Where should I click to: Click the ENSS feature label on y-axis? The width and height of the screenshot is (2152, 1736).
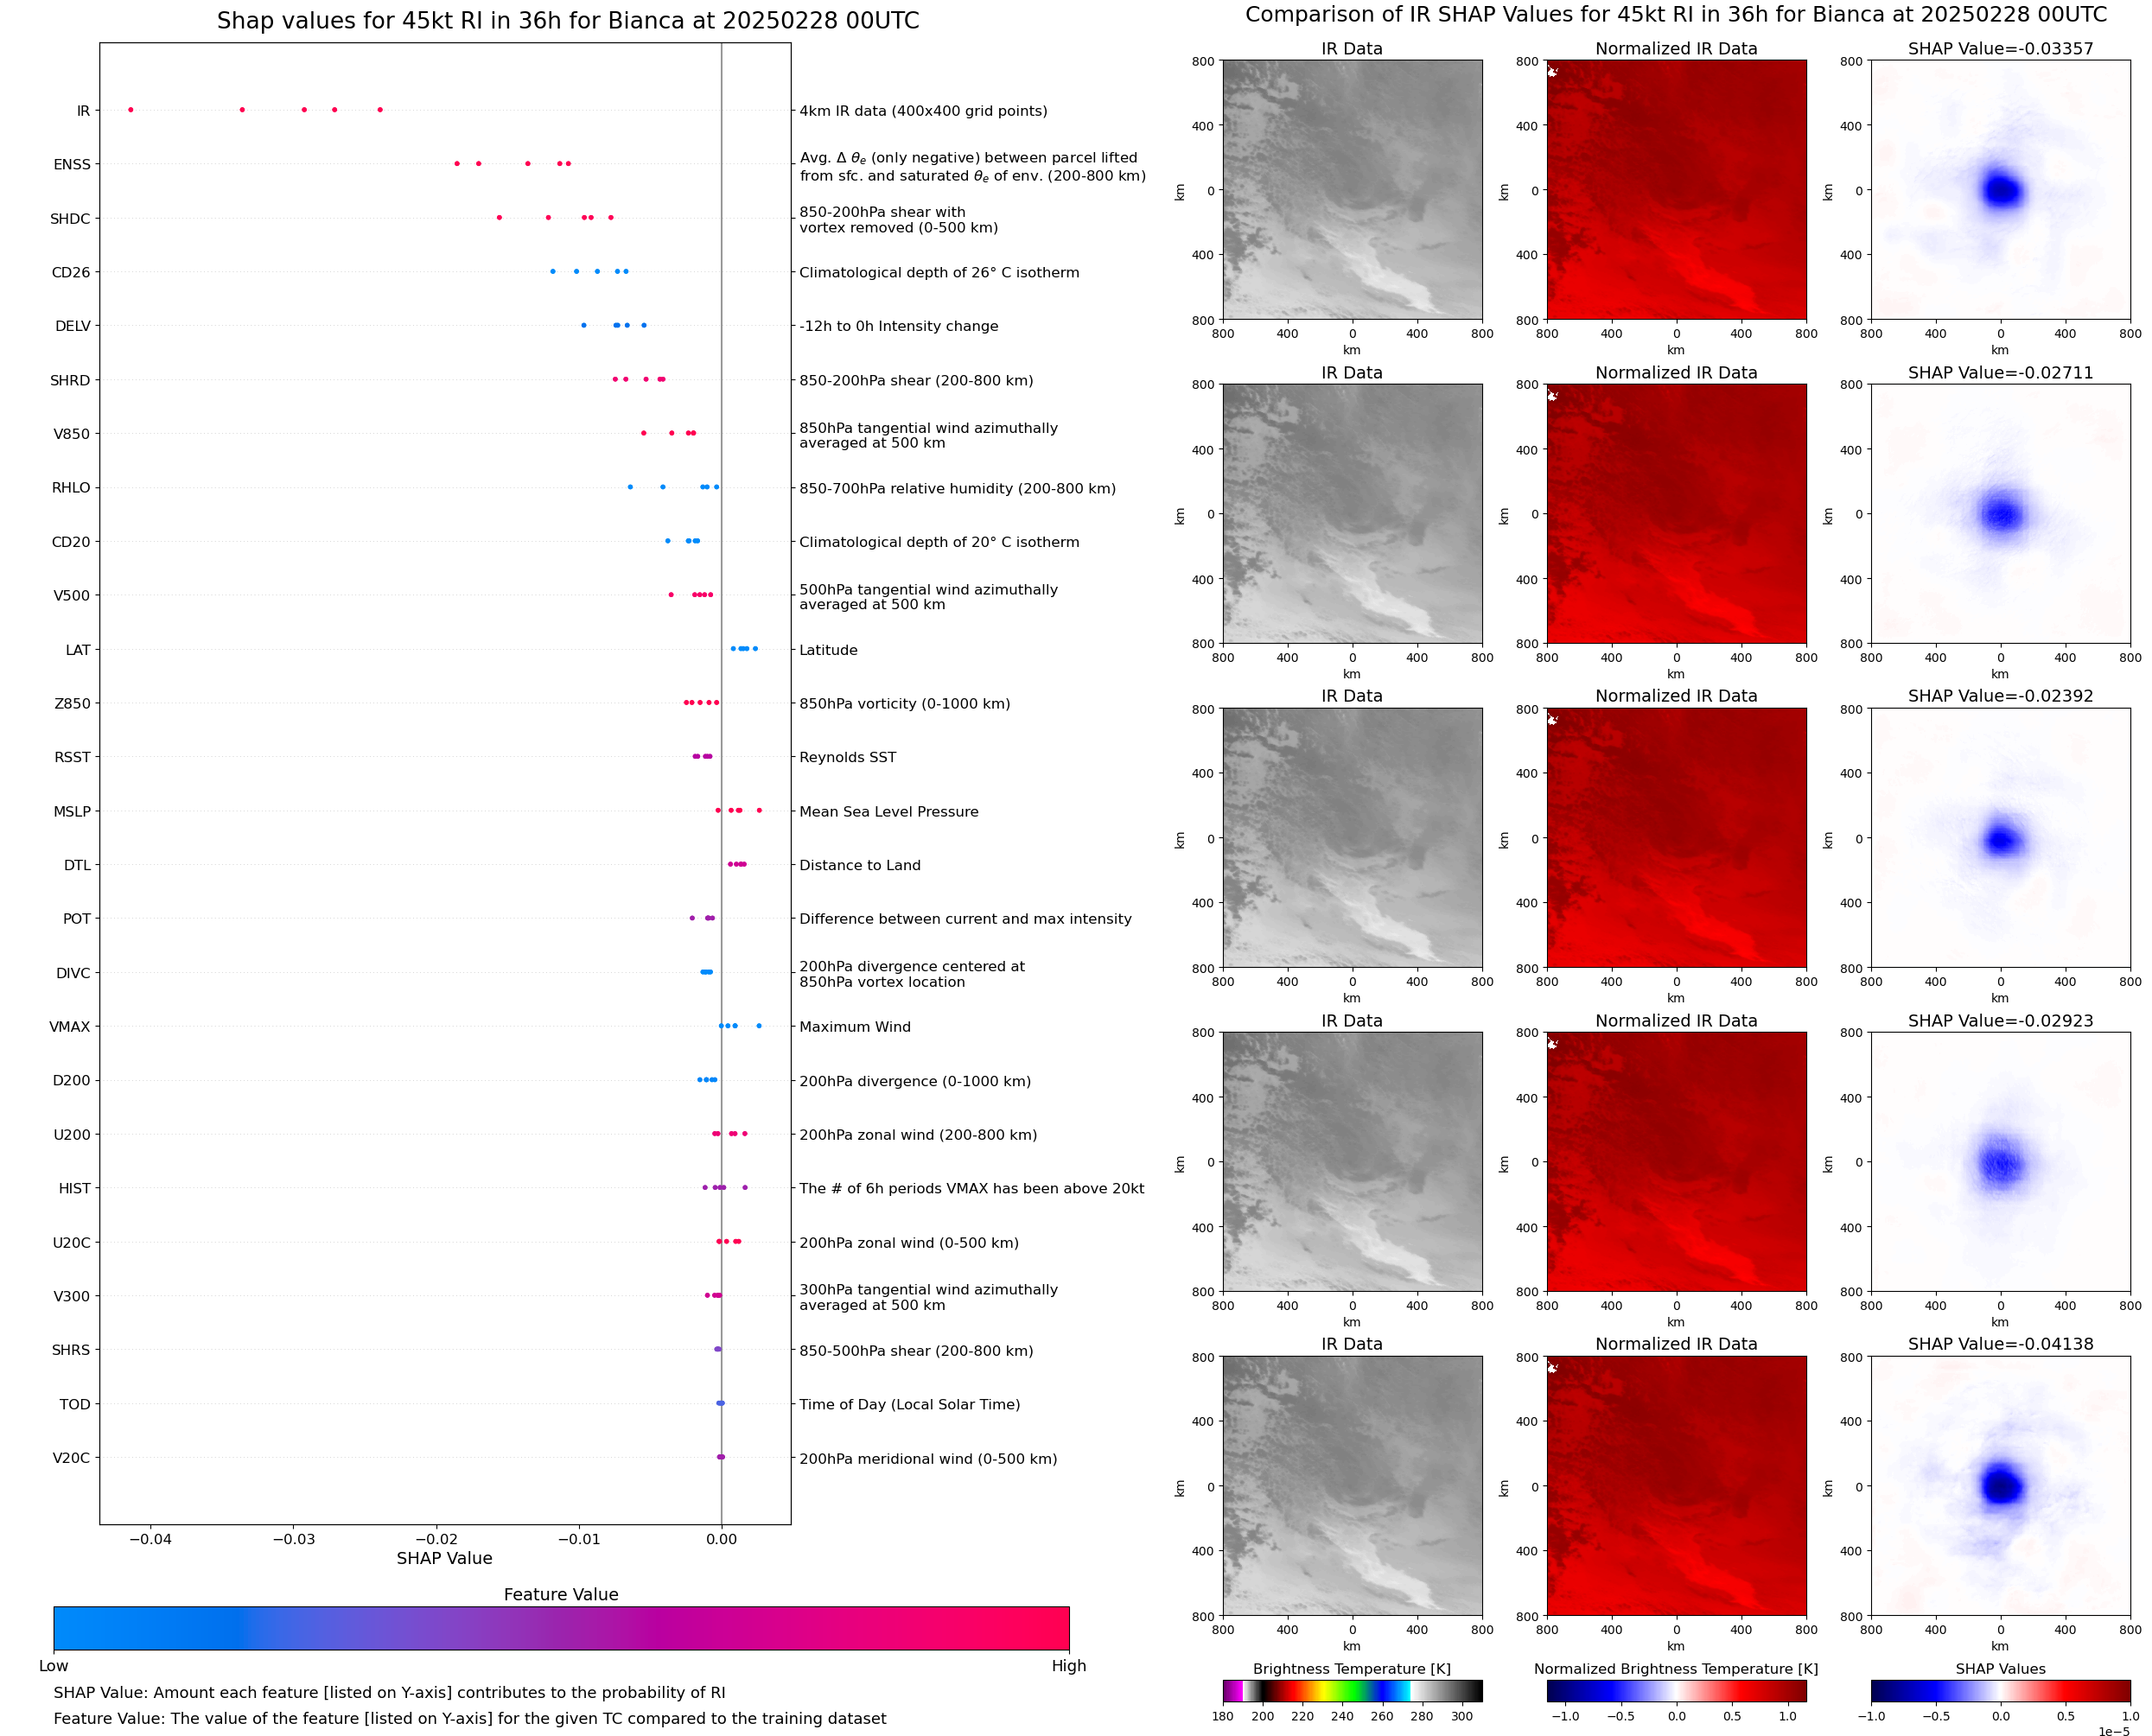[72, 164]
